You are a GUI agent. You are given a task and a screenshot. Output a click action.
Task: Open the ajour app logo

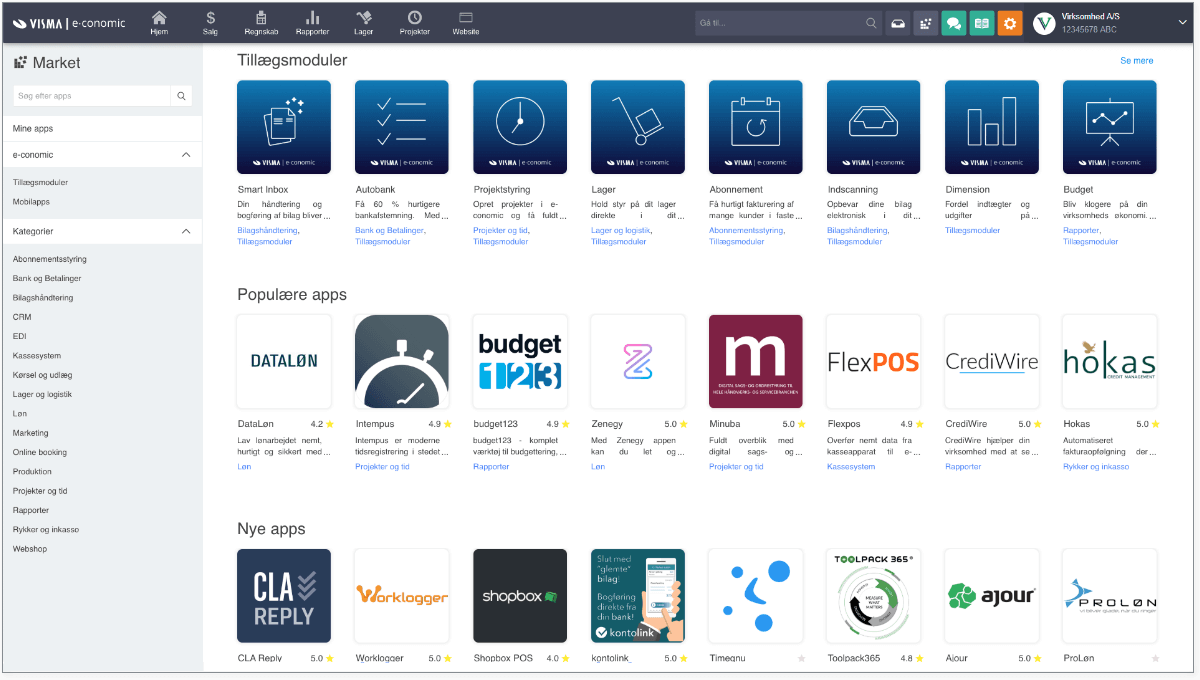[x=992, y=596]
